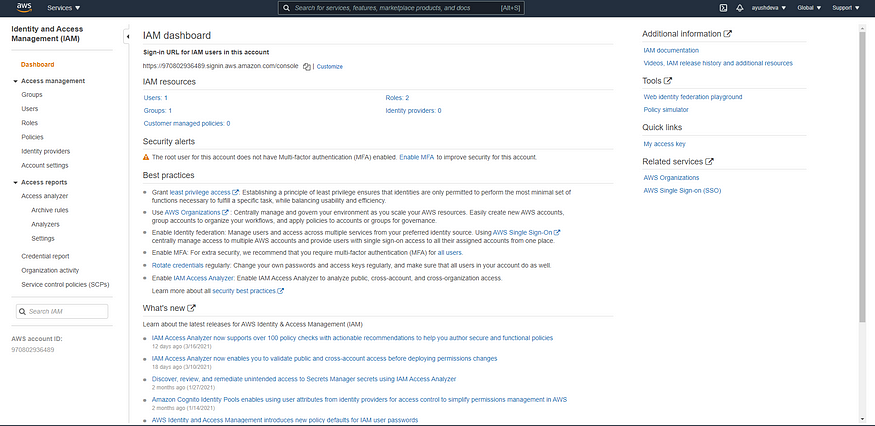Click the vertical page scrollbar
Screen dimensions: 875x426
click(863, 176)
